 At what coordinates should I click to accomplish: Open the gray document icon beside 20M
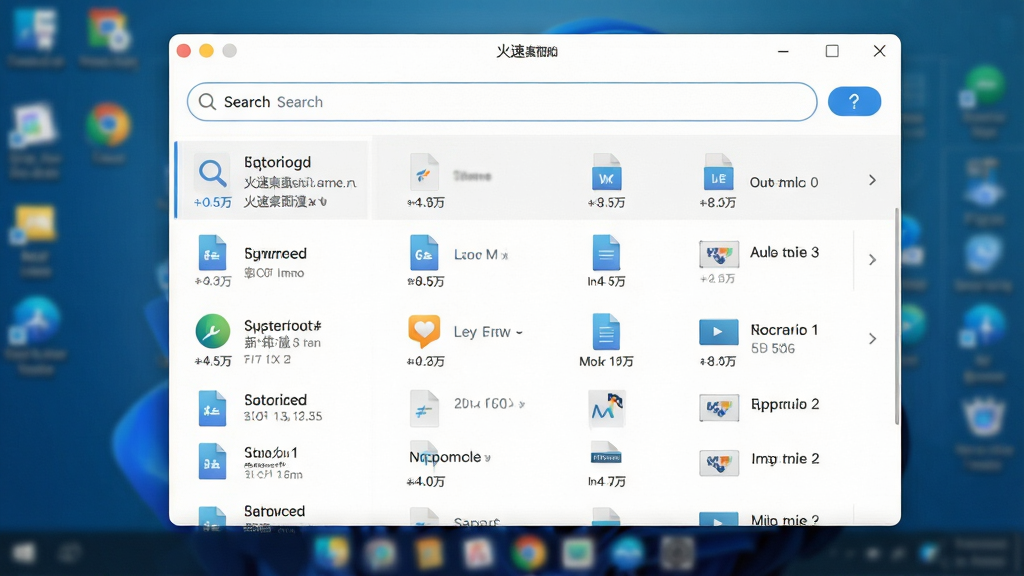pyautogui.click(x=424, y=409)
